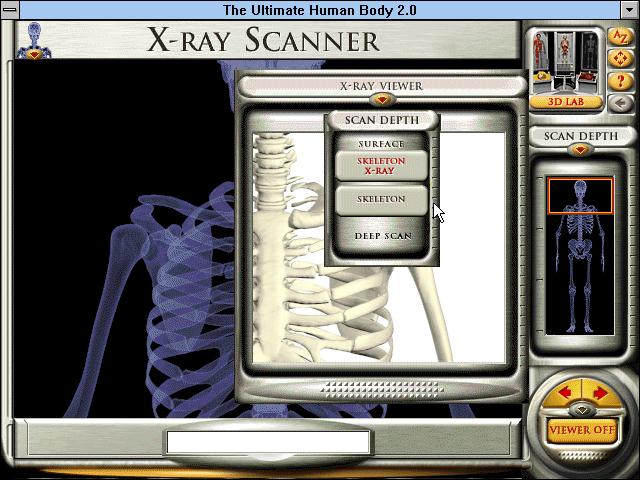
Task: Click the skeleton figure icon beside X-Ray Scanner title
Action: click(x=34, y=40)
